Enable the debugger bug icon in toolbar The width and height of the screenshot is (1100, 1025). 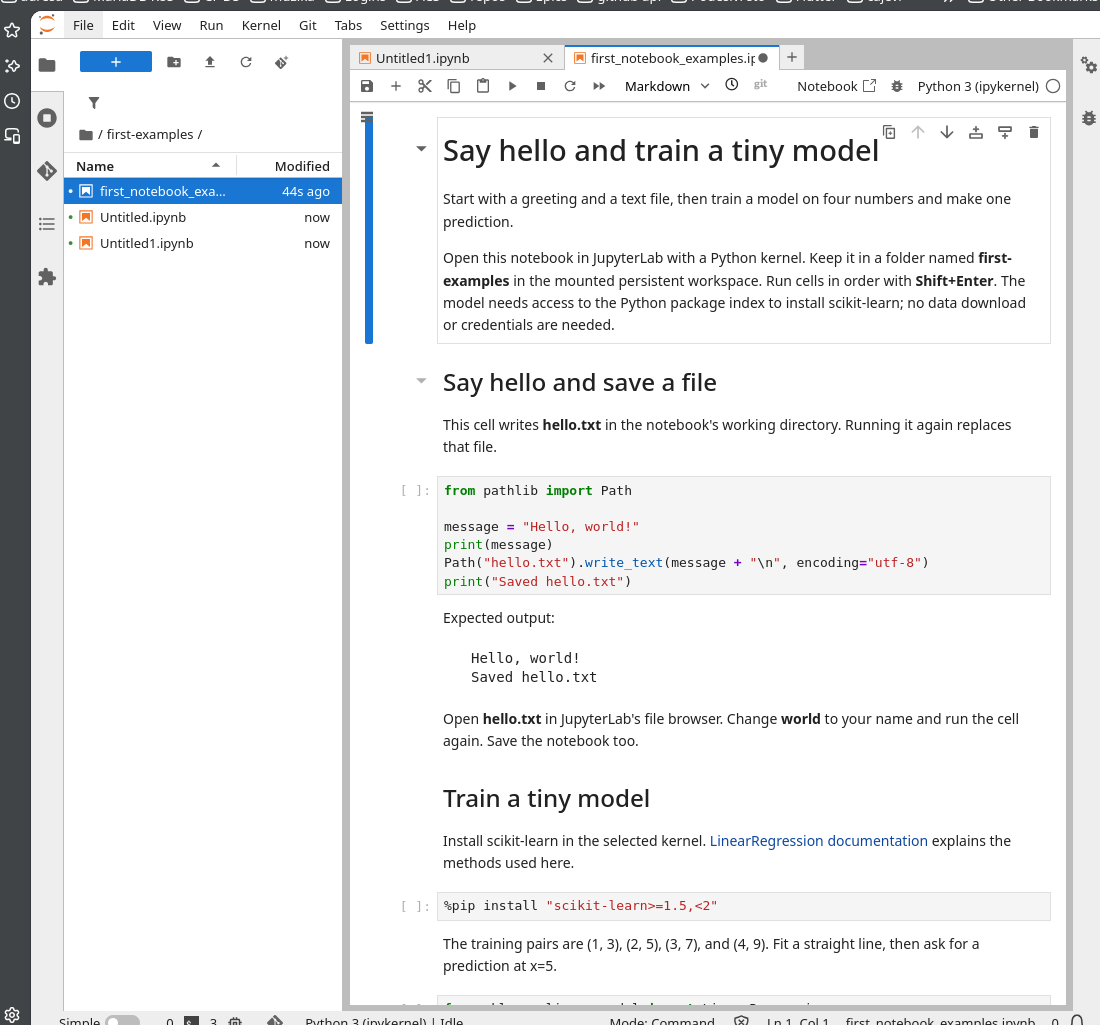pos(897,86)
